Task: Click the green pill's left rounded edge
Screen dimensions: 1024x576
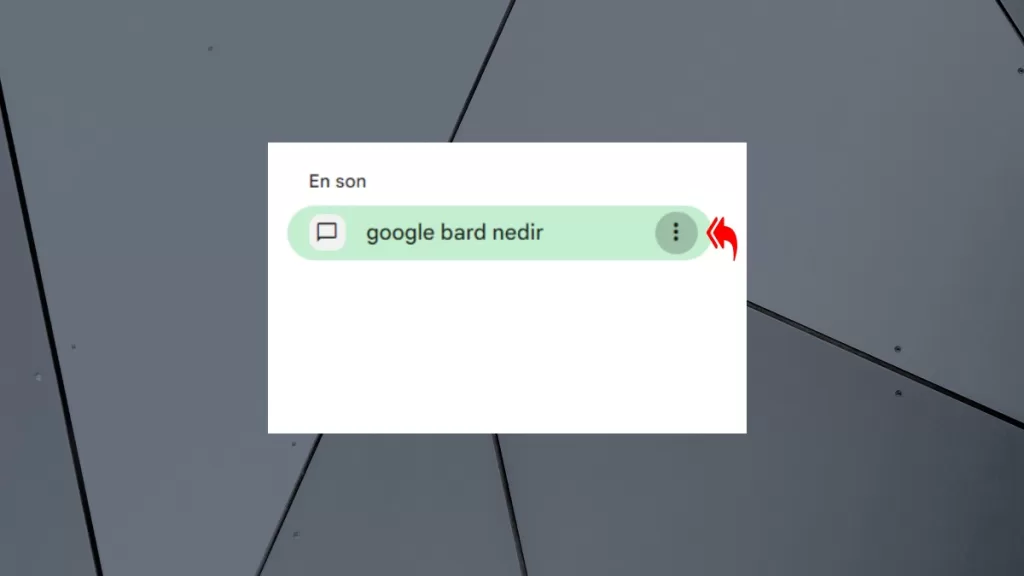Action: click(x=297, y=233)
